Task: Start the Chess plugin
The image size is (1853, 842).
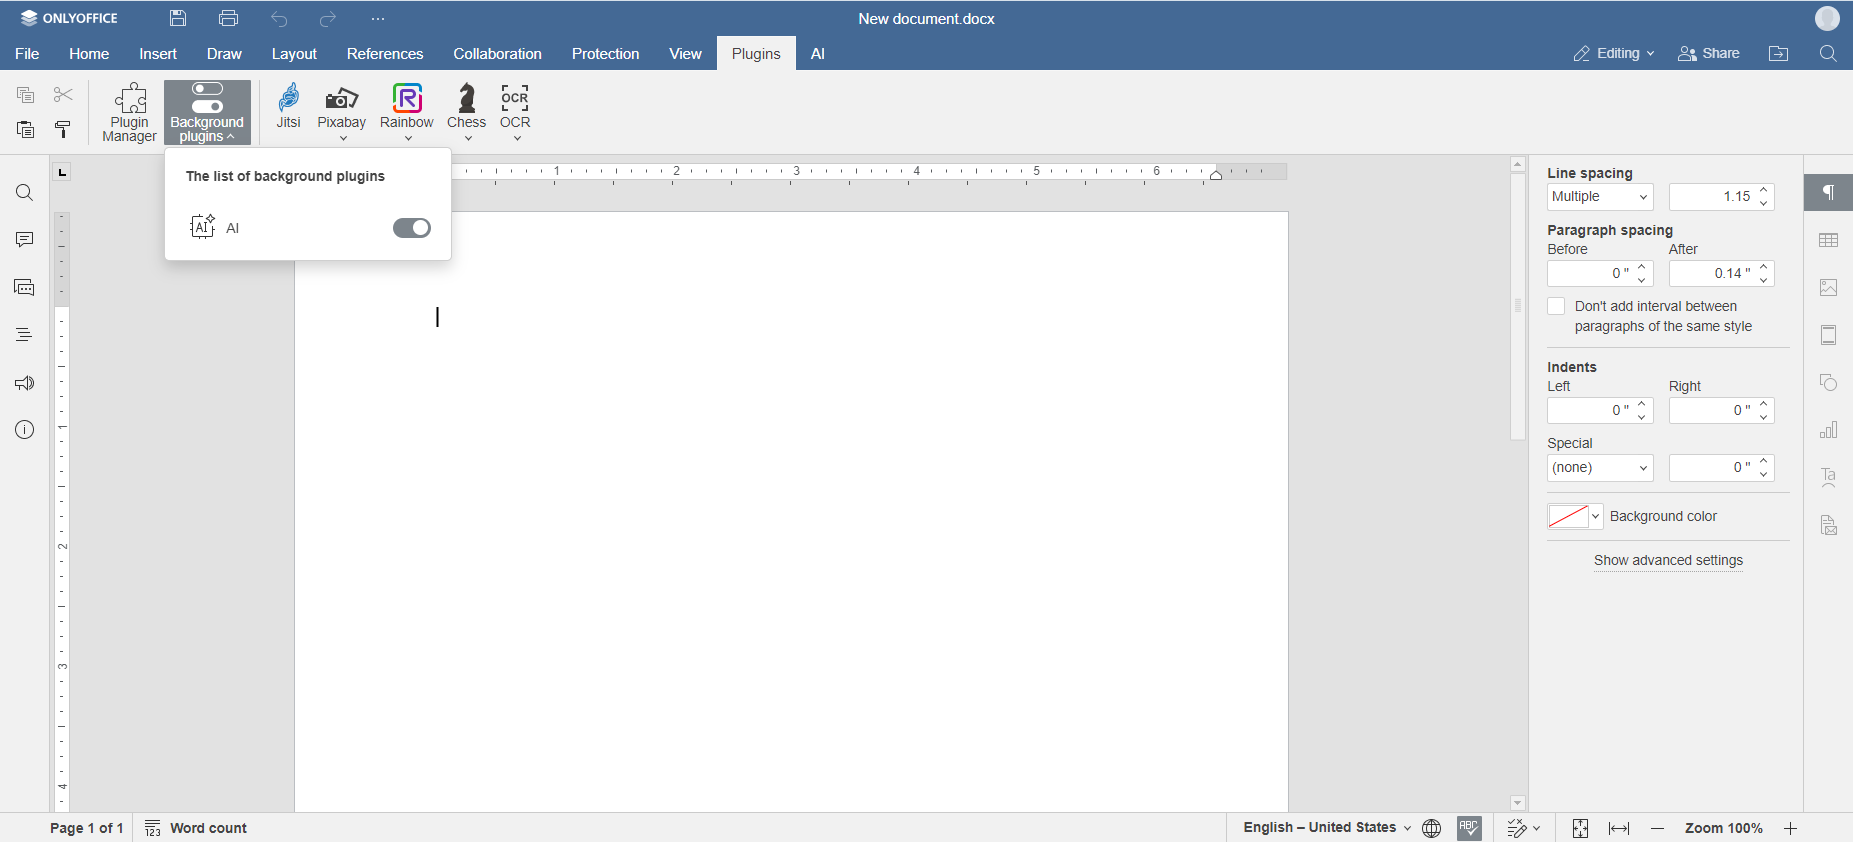Action: 466,106
